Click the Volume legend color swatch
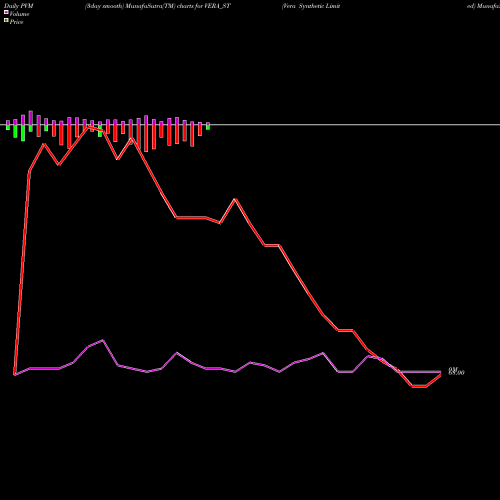Image resolution: width=500 pixels, height=500 pixels. coord(6,12)
